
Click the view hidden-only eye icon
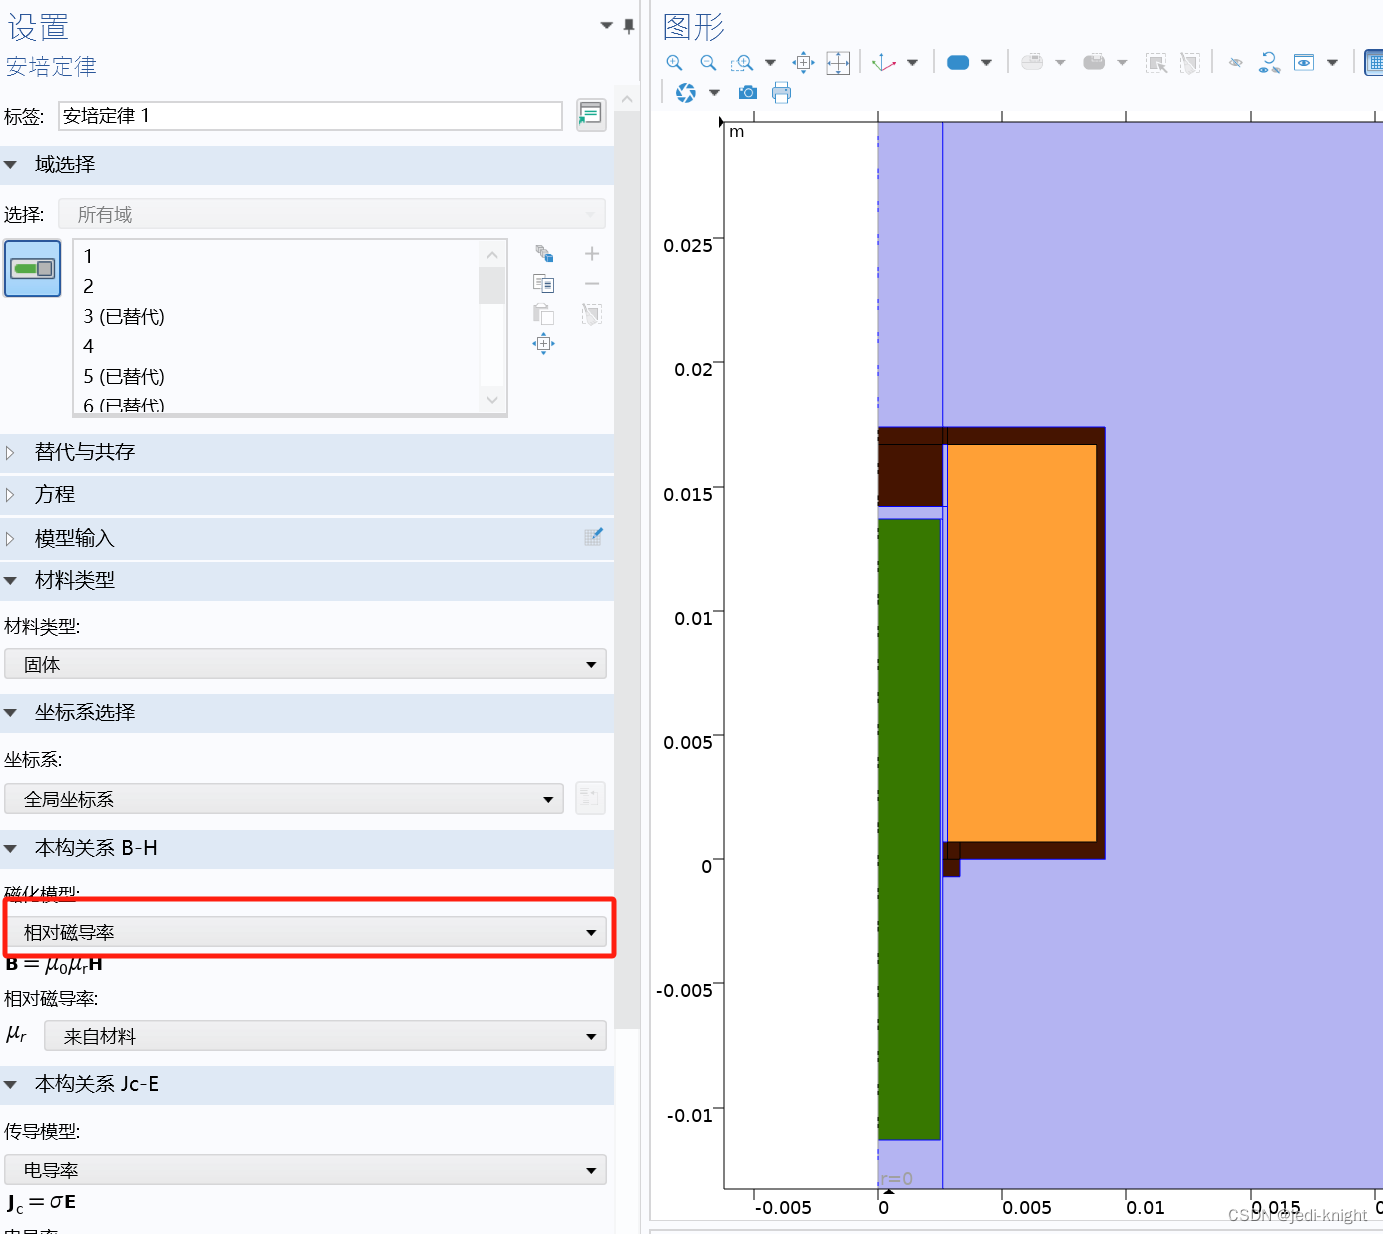tap(1304, 63)
